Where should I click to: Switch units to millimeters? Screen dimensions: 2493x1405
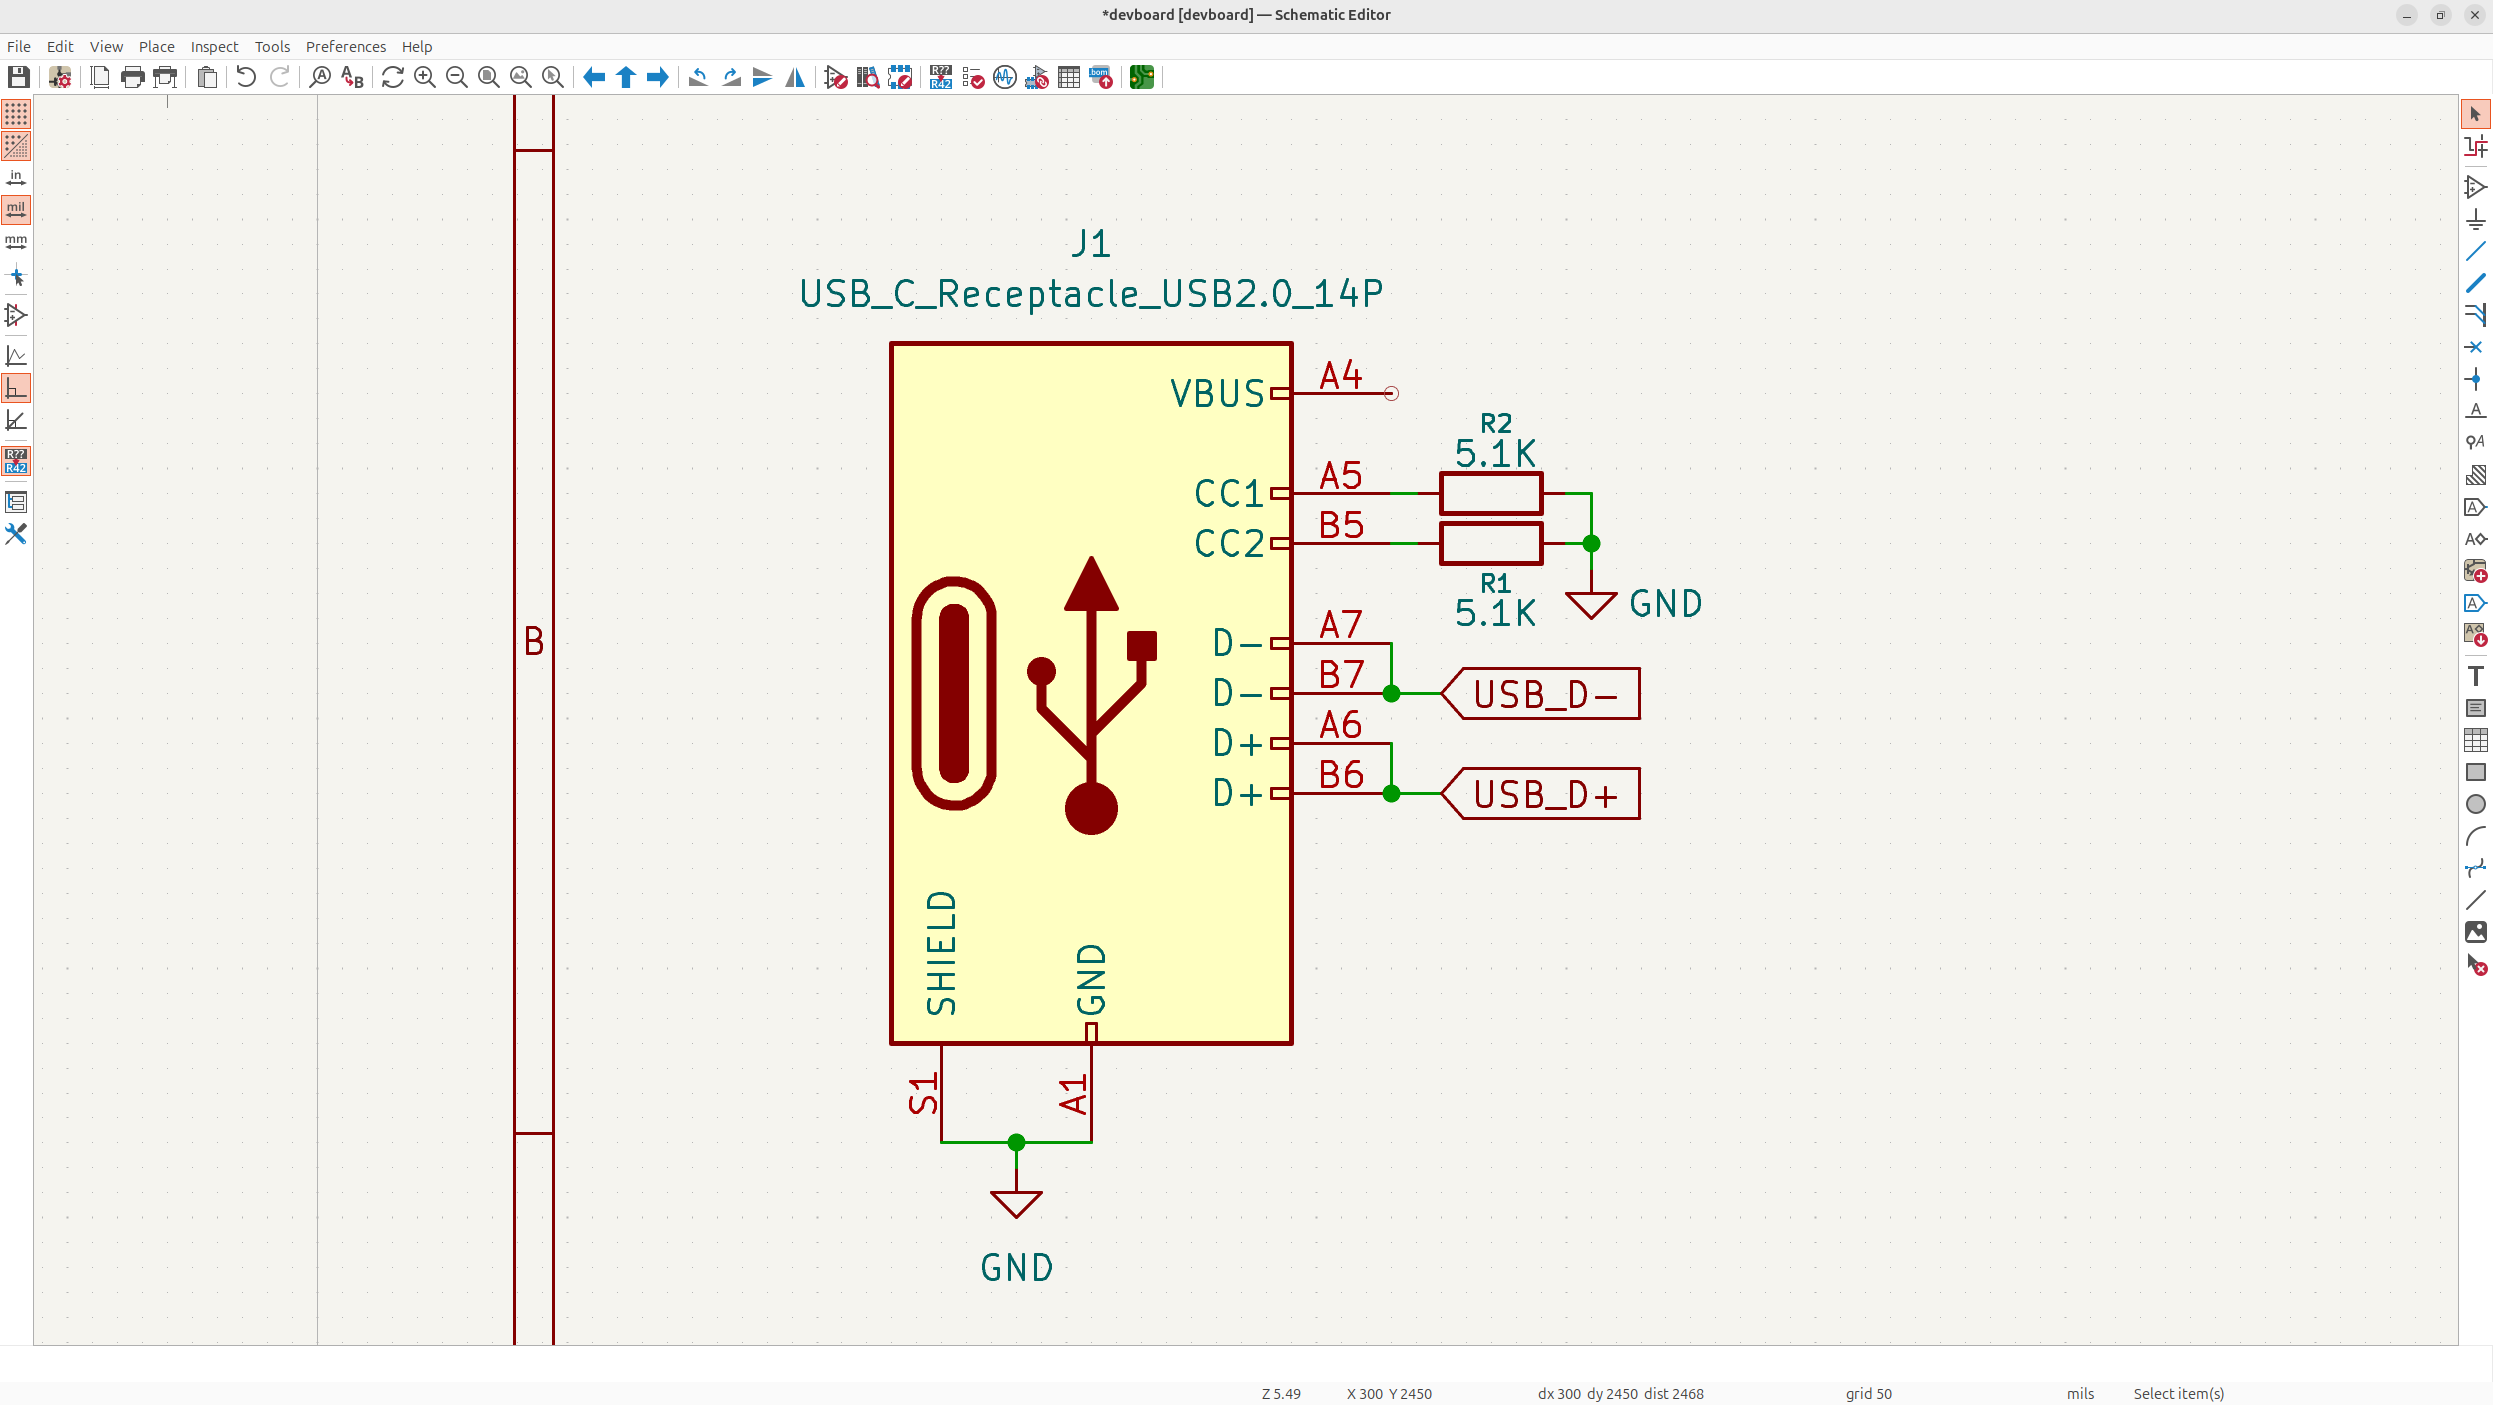coord(16,242)
